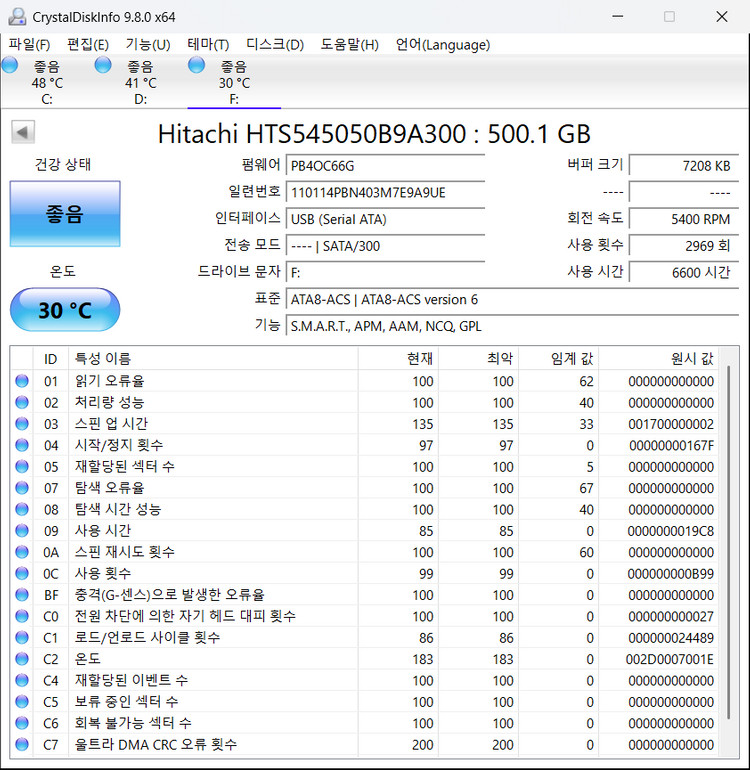This screenshot has width=750, height=770.
Task: Click the standard field ATA8-ACS version 6
Action: (x=512, y=300)
